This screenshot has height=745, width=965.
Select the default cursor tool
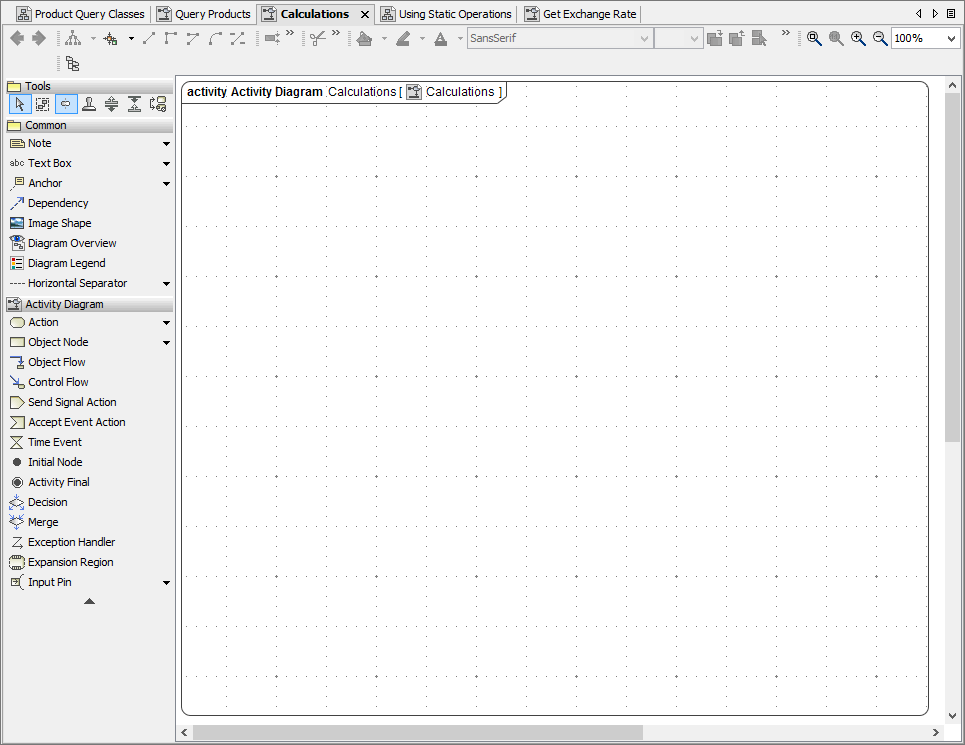(x=19, y=103)
